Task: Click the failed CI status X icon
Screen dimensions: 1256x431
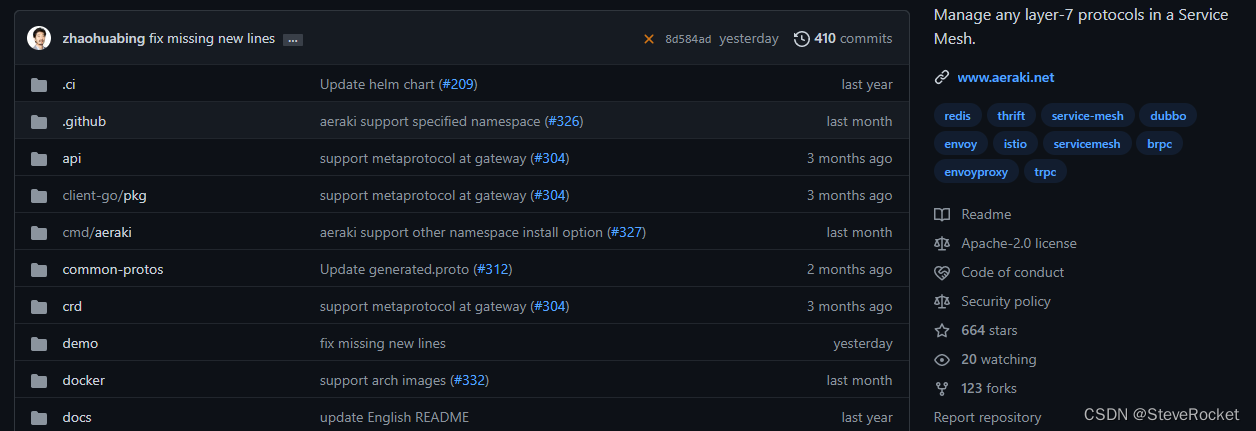Action: 649,39
